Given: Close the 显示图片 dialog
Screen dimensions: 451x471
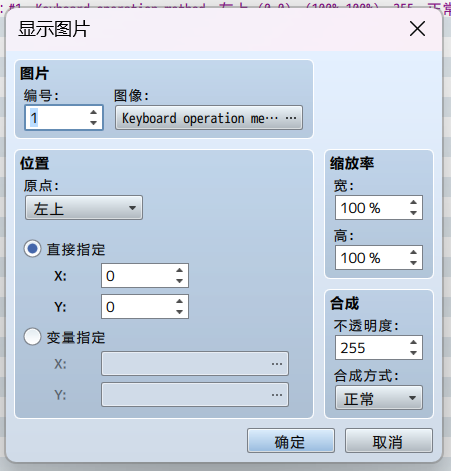Looking at the screenshot, I should click(x=417, y=29).
